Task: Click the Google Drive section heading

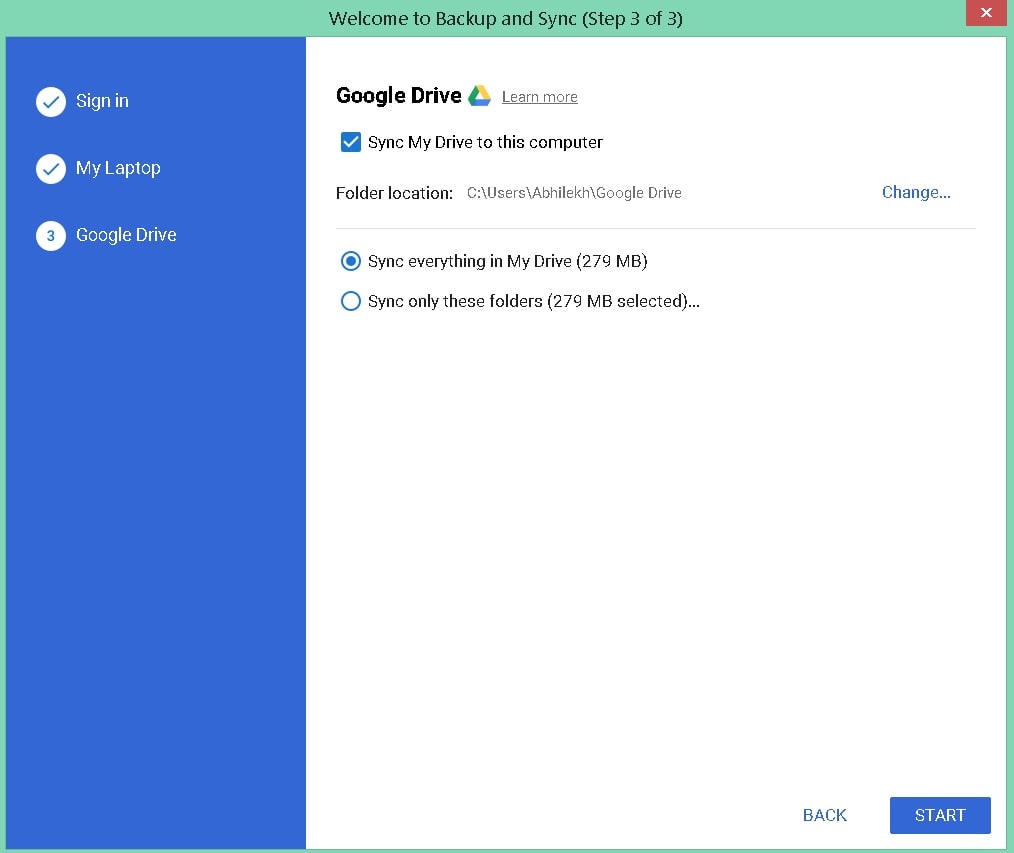Action: coord(398,96)
